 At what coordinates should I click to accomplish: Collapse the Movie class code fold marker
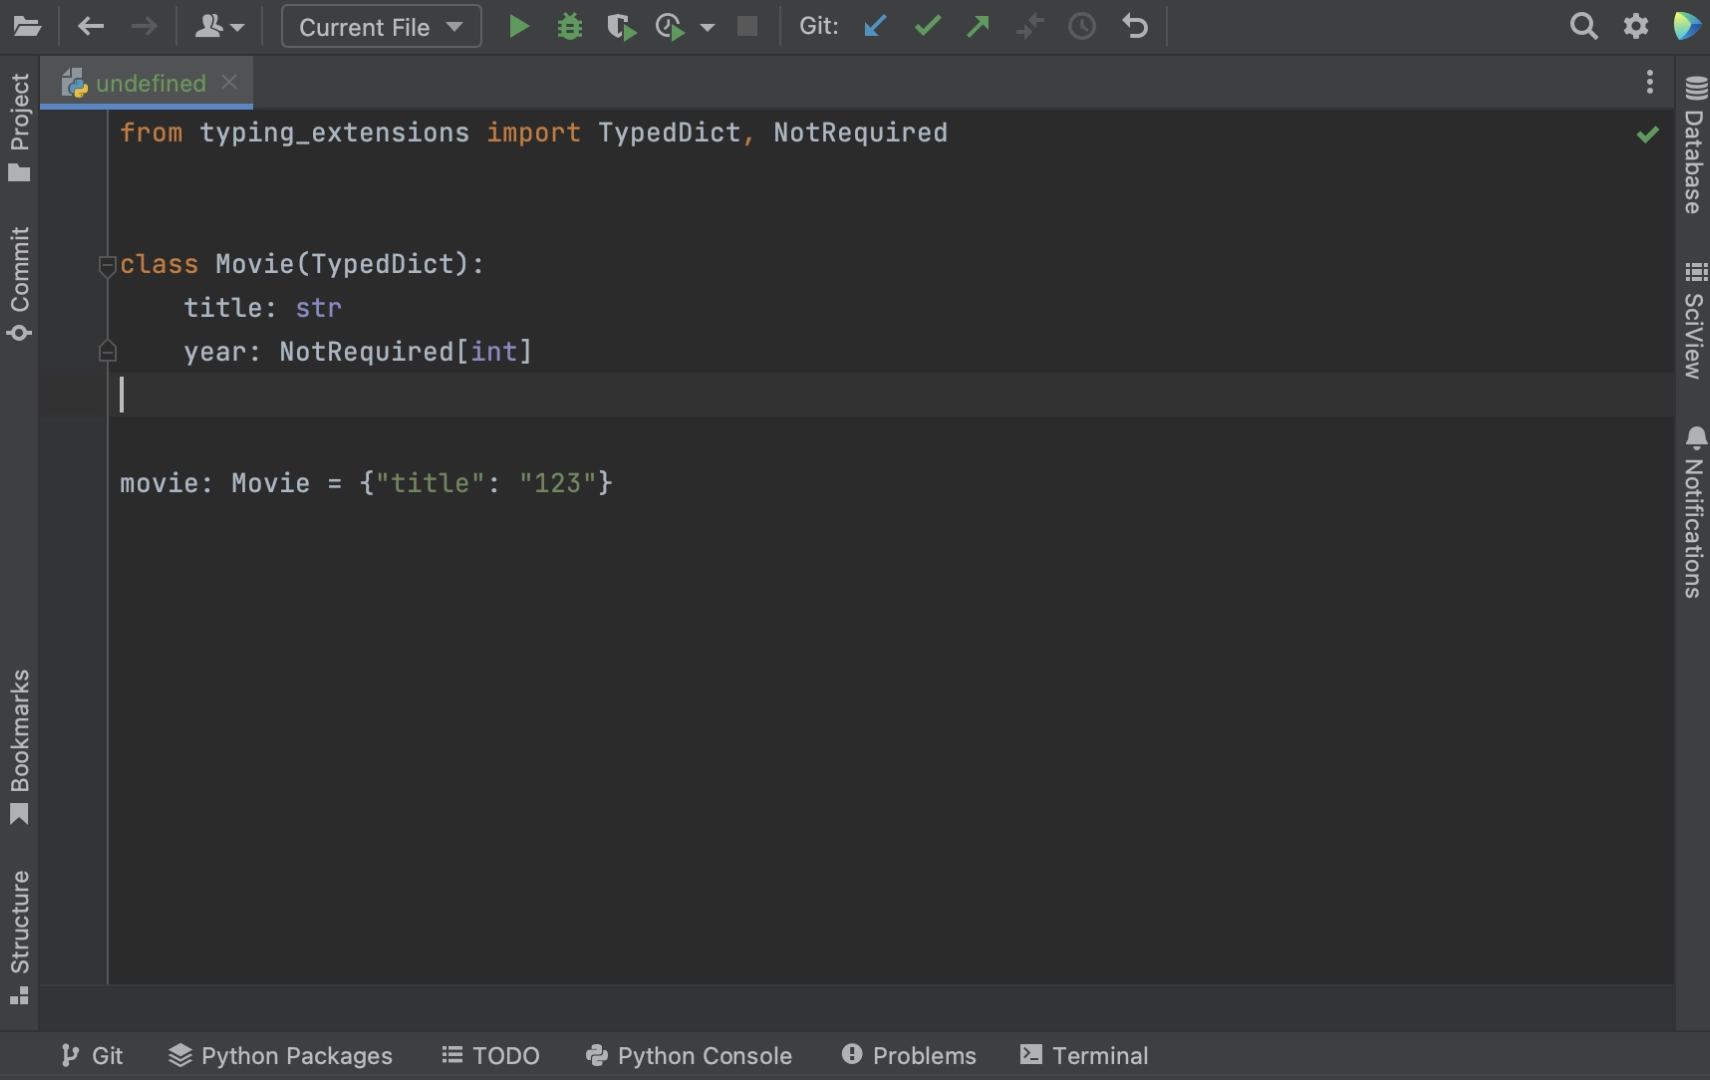(107, 265)
